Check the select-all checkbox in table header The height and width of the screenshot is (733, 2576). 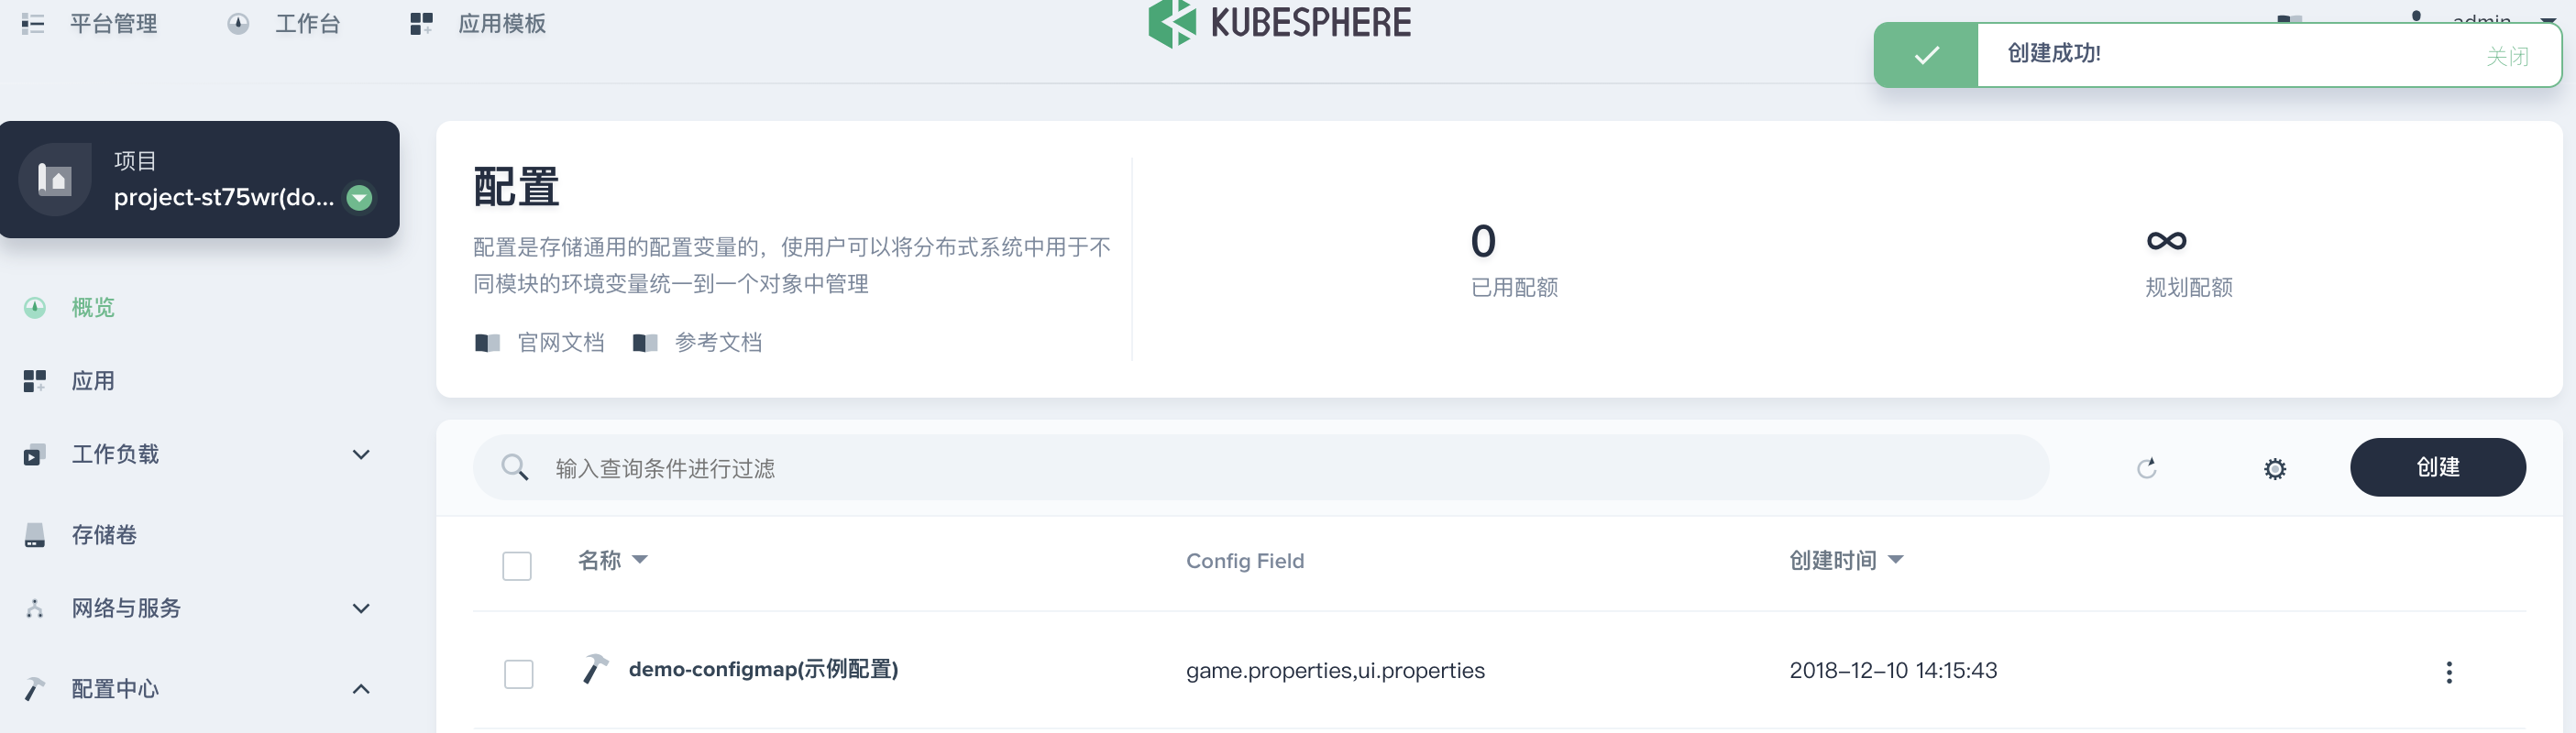(x=517, y=565)
